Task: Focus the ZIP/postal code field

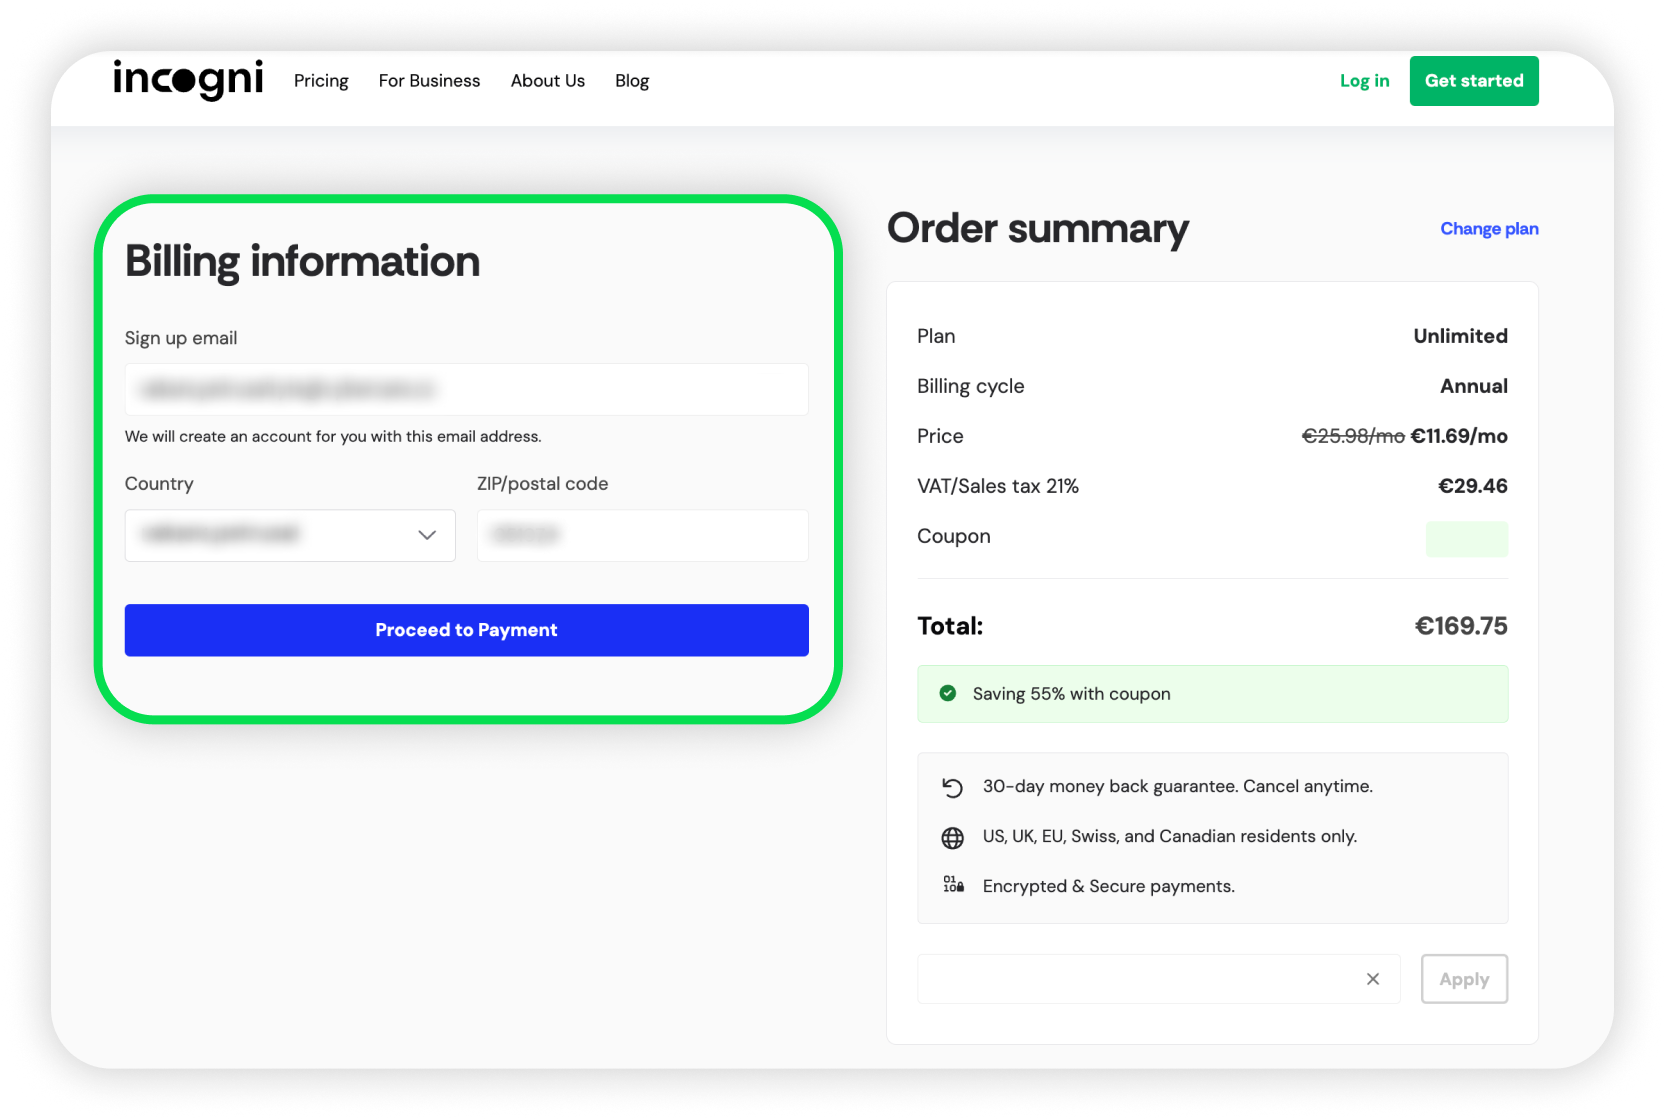Action: point(642,535)
